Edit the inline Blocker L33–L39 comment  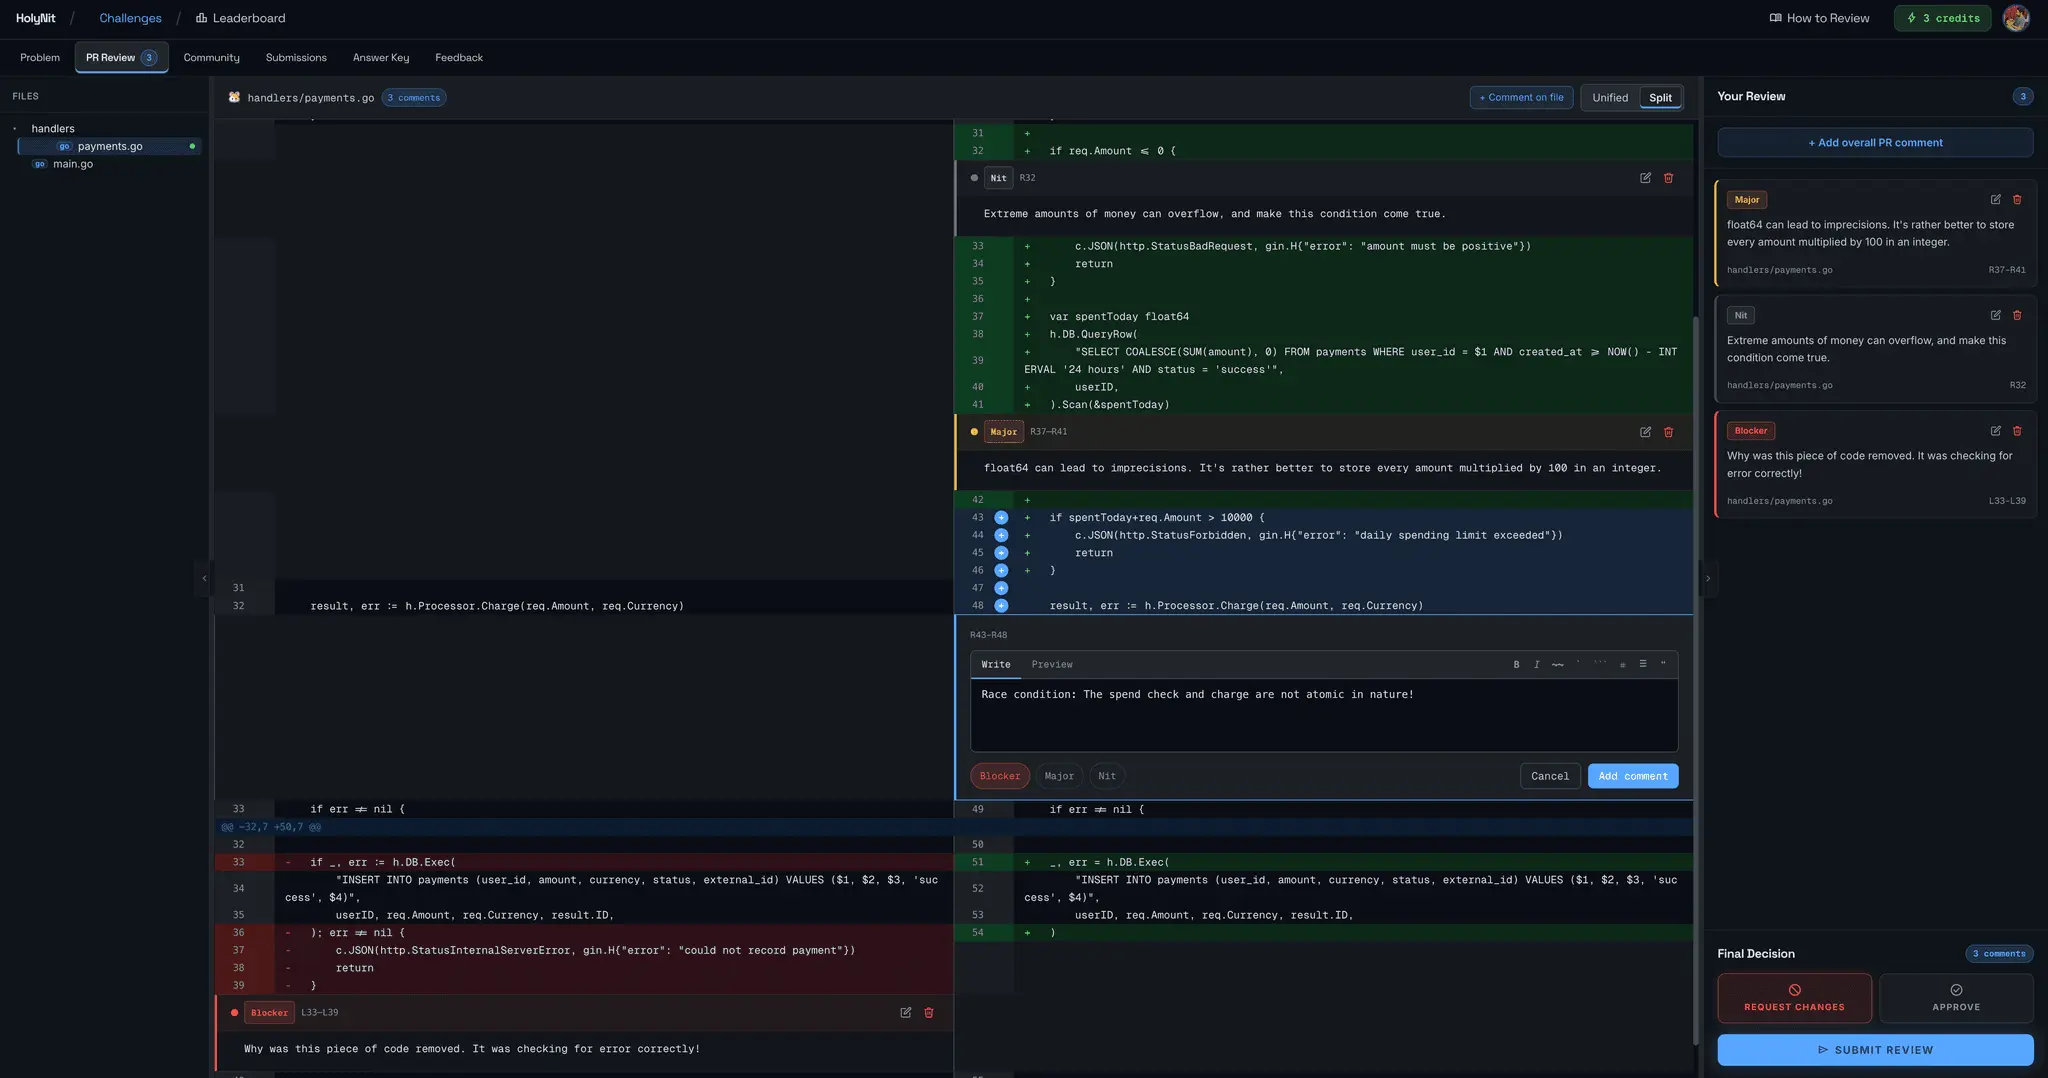[x=905, y=1013]
